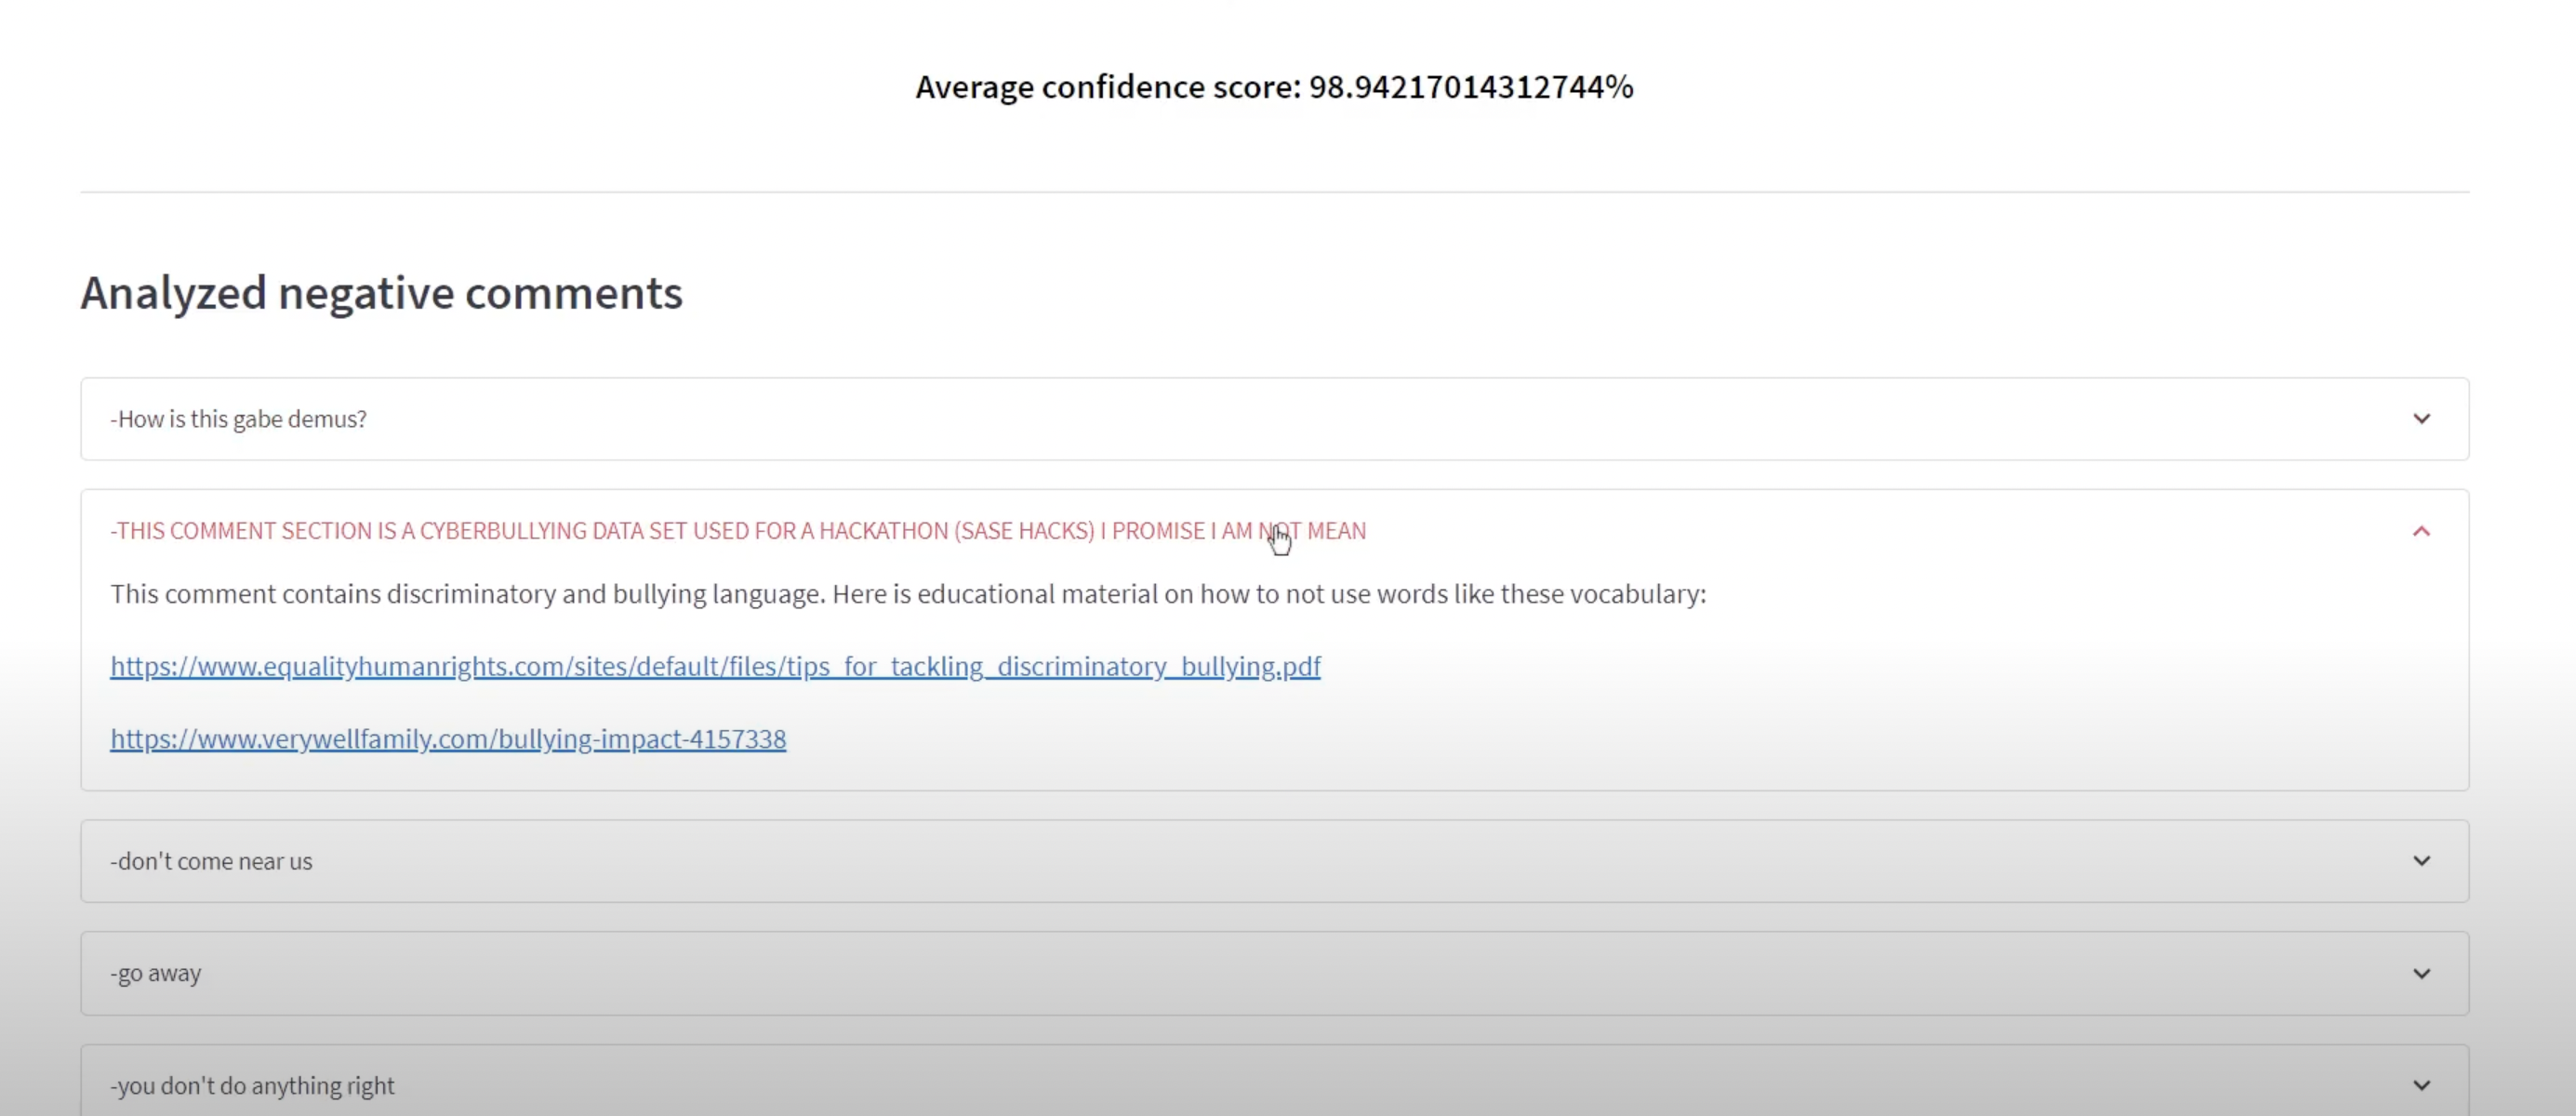Open the '-you don't do anything right' row

(x=252, y=1085)
